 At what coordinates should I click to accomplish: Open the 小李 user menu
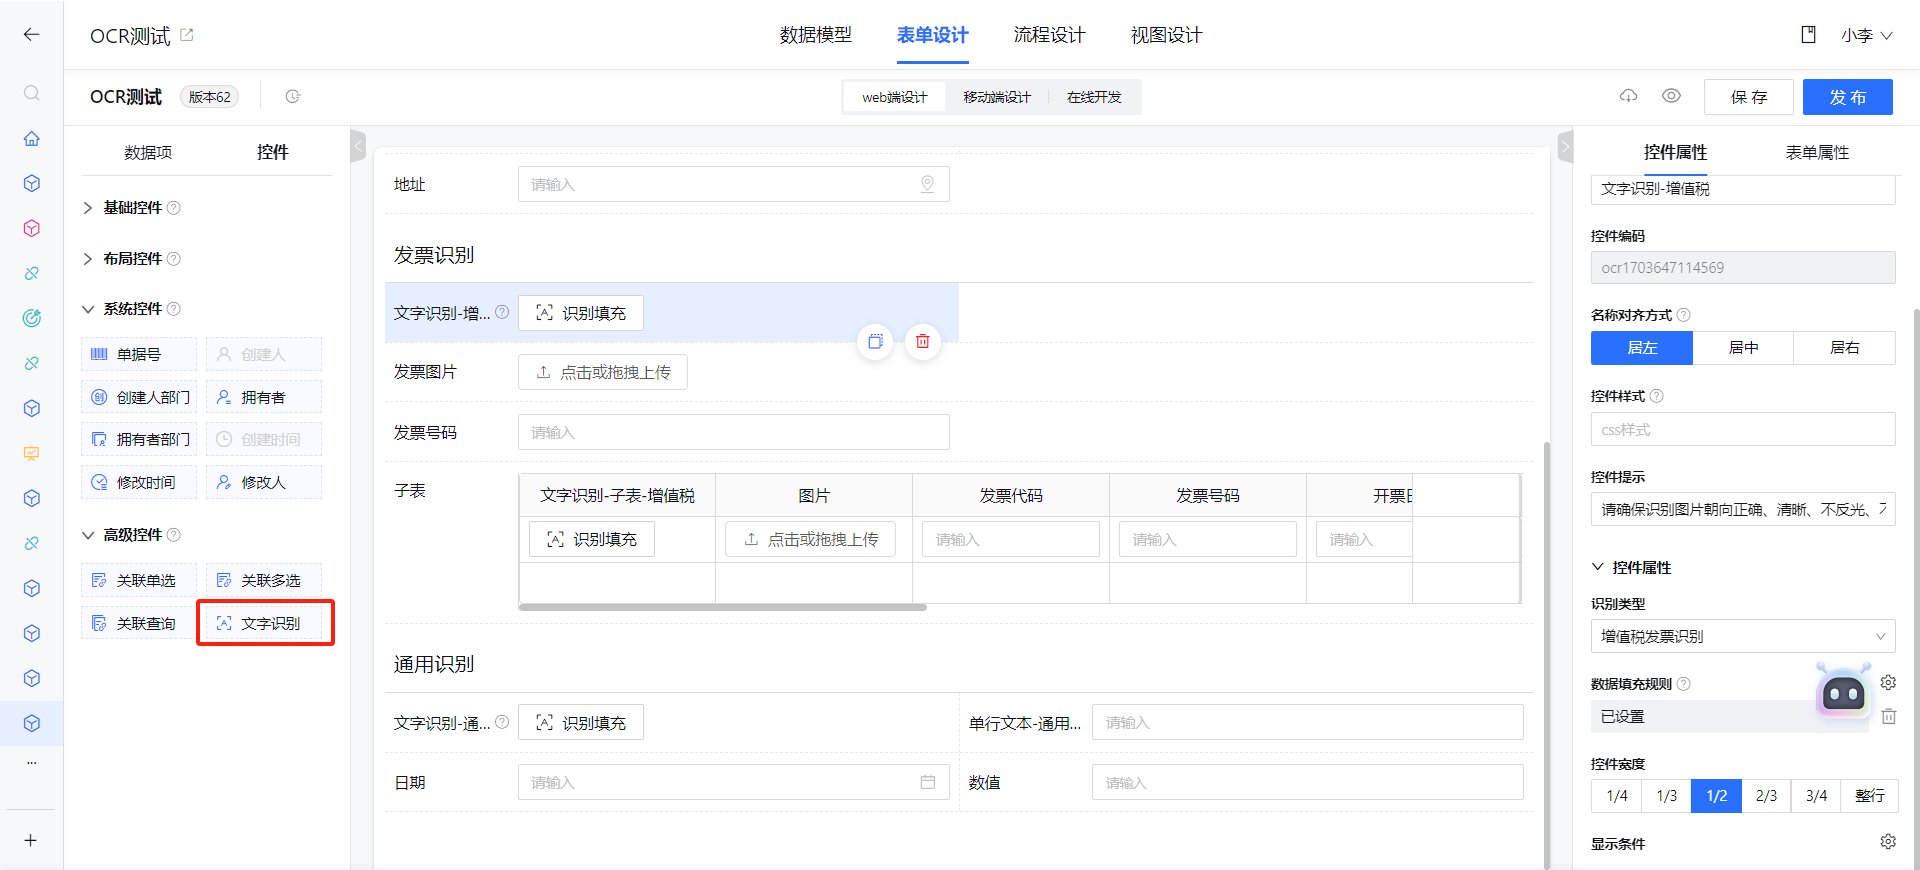pos(1867,35)
